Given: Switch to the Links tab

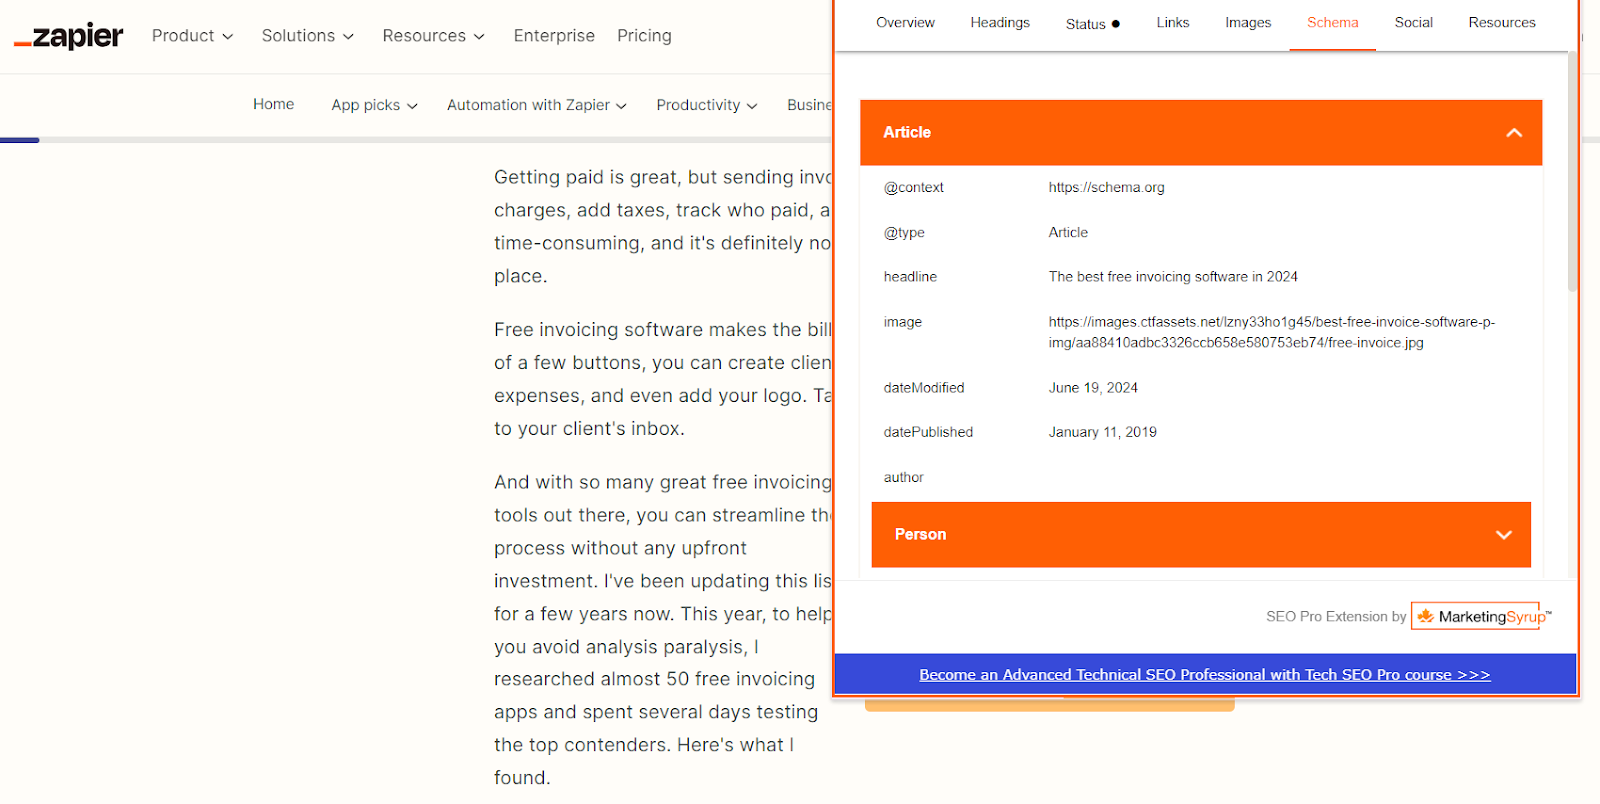Looking at the screenshot, I should click(x=1172, y=23).
